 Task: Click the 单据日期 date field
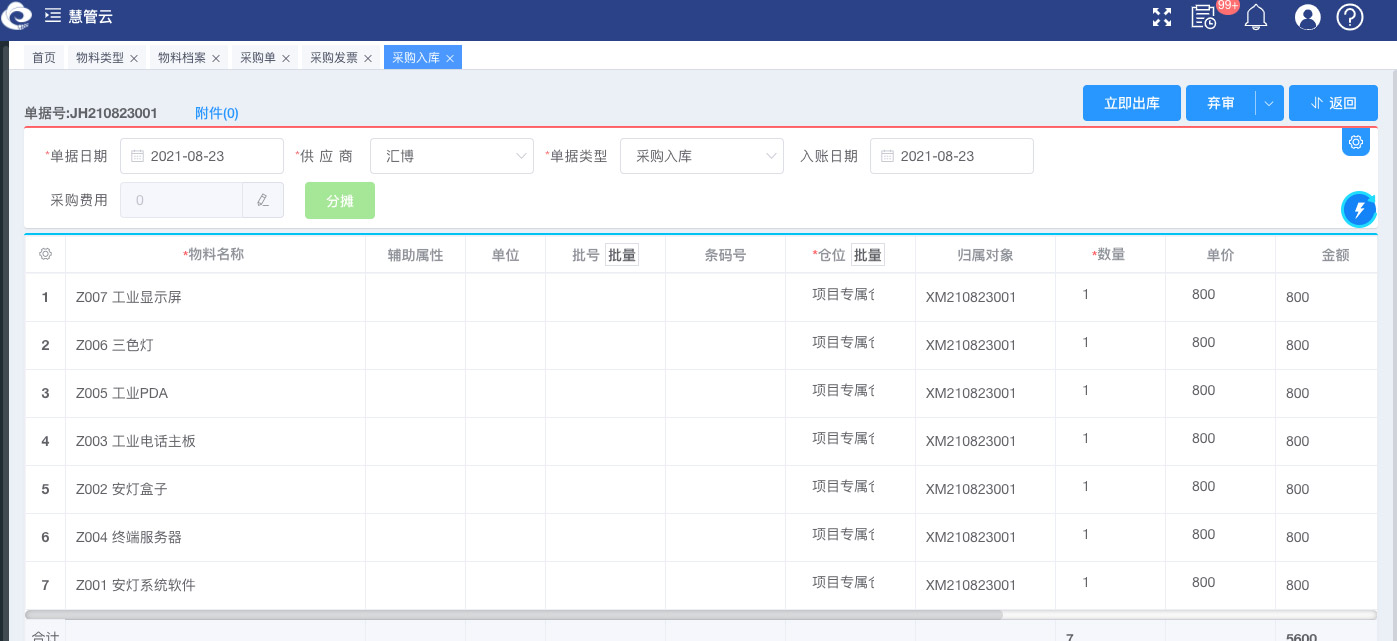pyautogui.click(x=202, y=156)
